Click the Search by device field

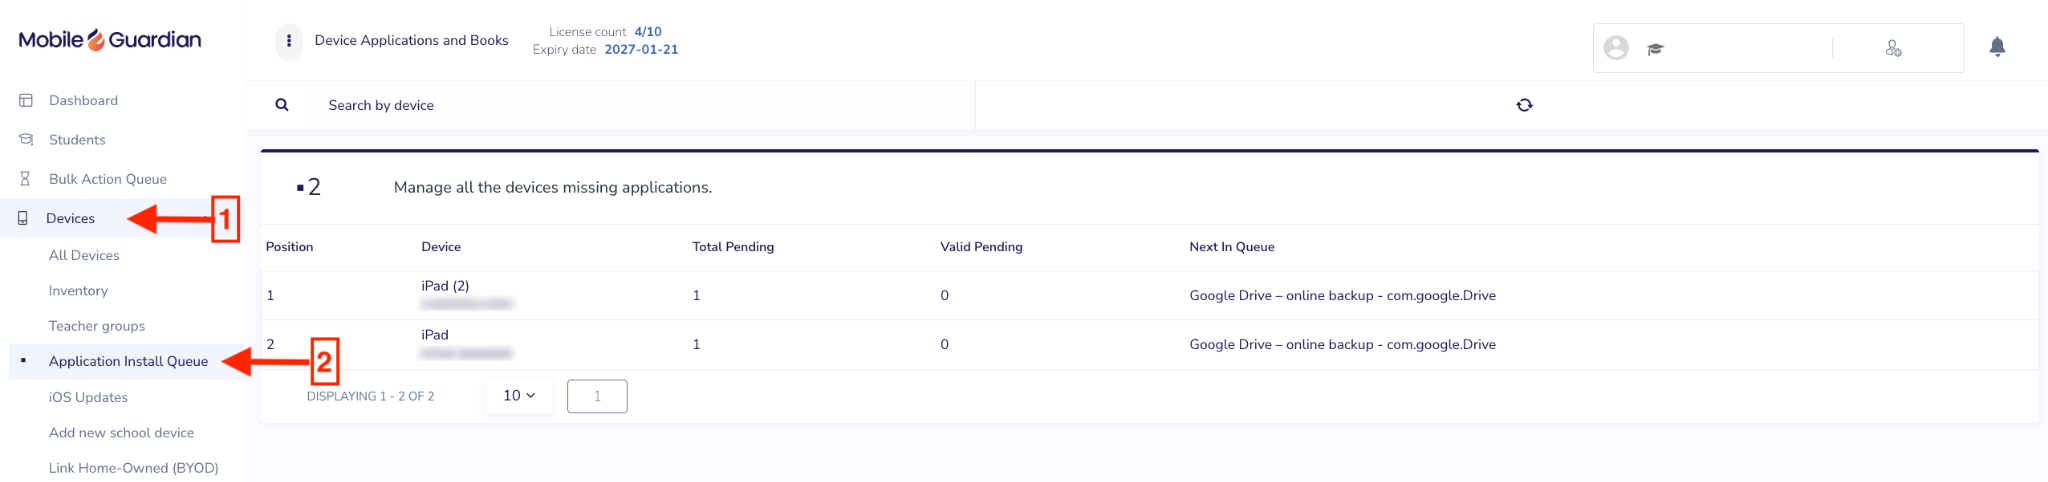640,105
